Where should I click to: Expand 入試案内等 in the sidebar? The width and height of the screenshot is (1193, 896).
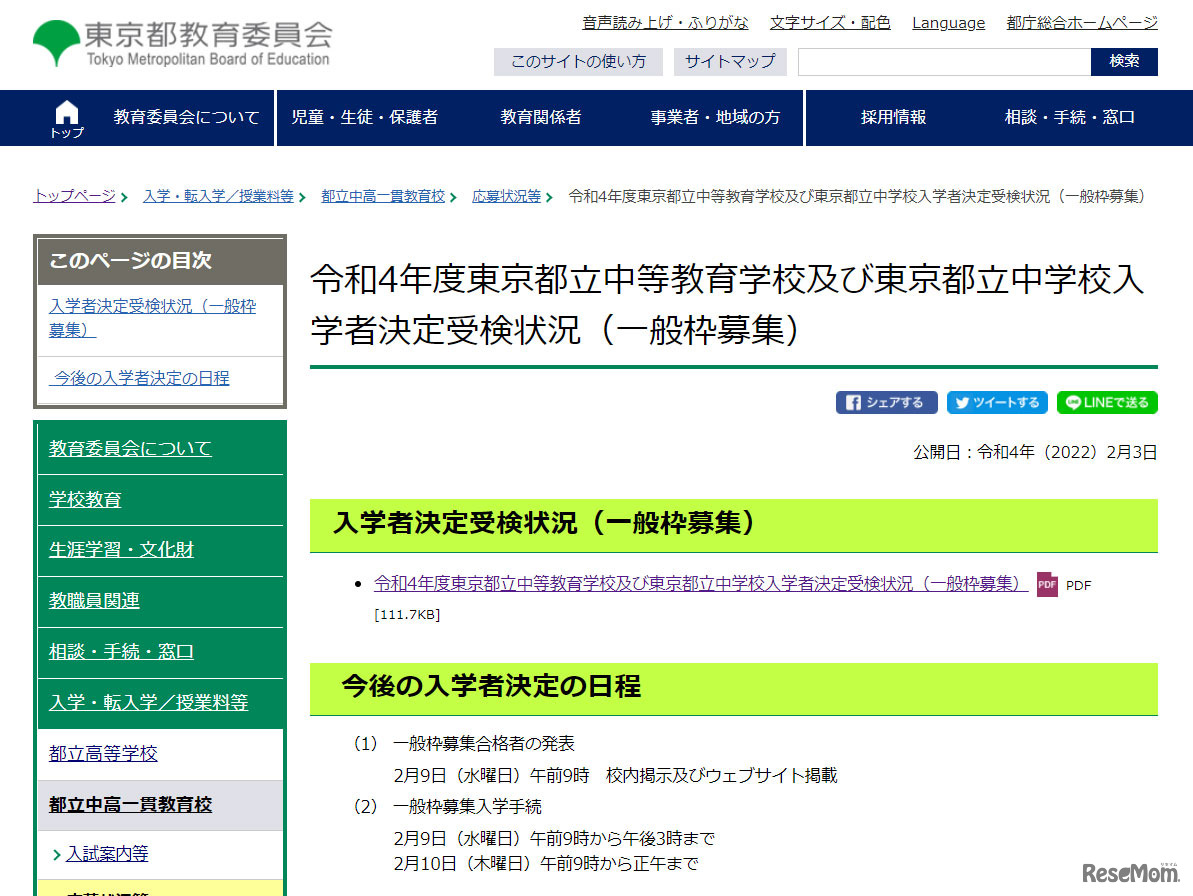[107, 854]
